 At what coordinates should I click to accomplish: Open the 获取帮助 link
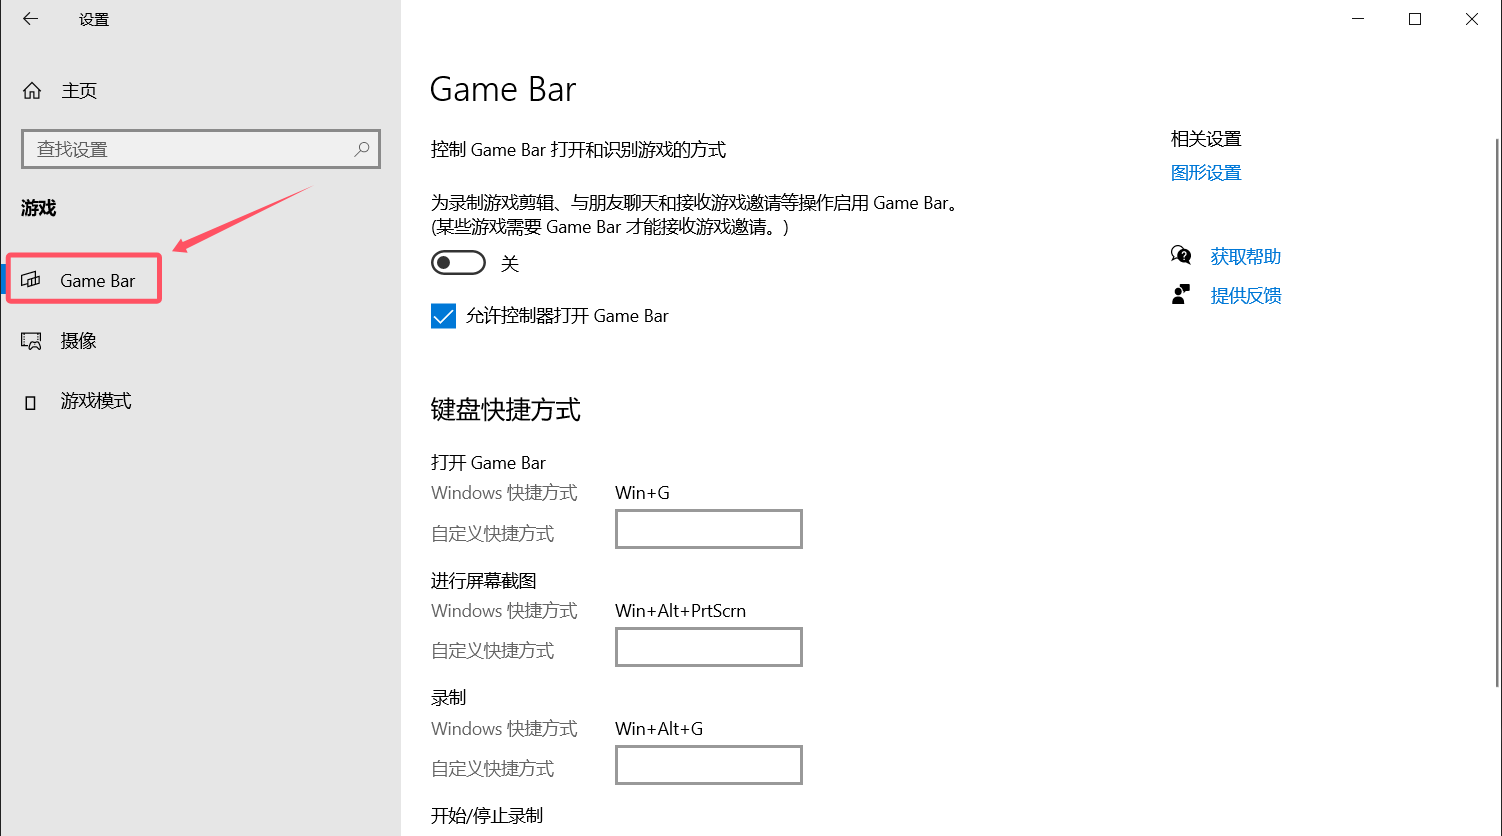click(1245, 257)
